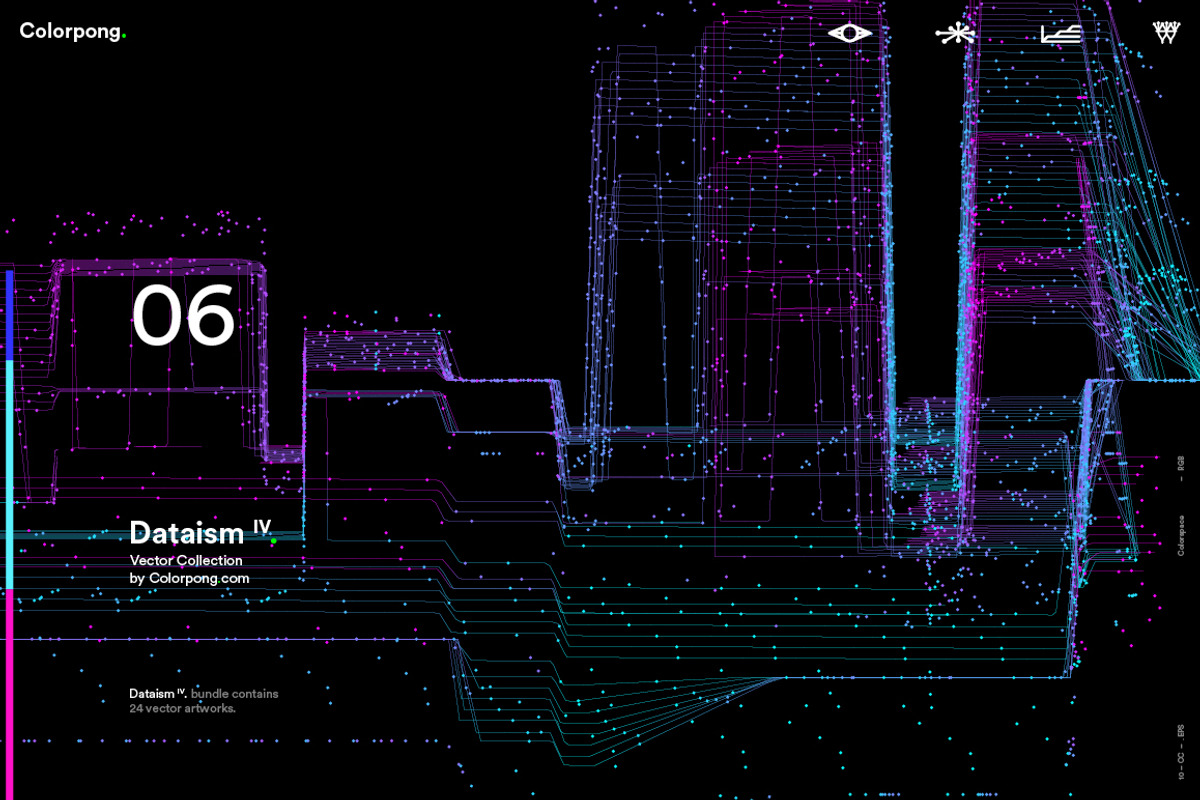Select the crown-shaped icon at top right
The height and width of the screenshot is (800, 1200).
[x=1166, y=32]
